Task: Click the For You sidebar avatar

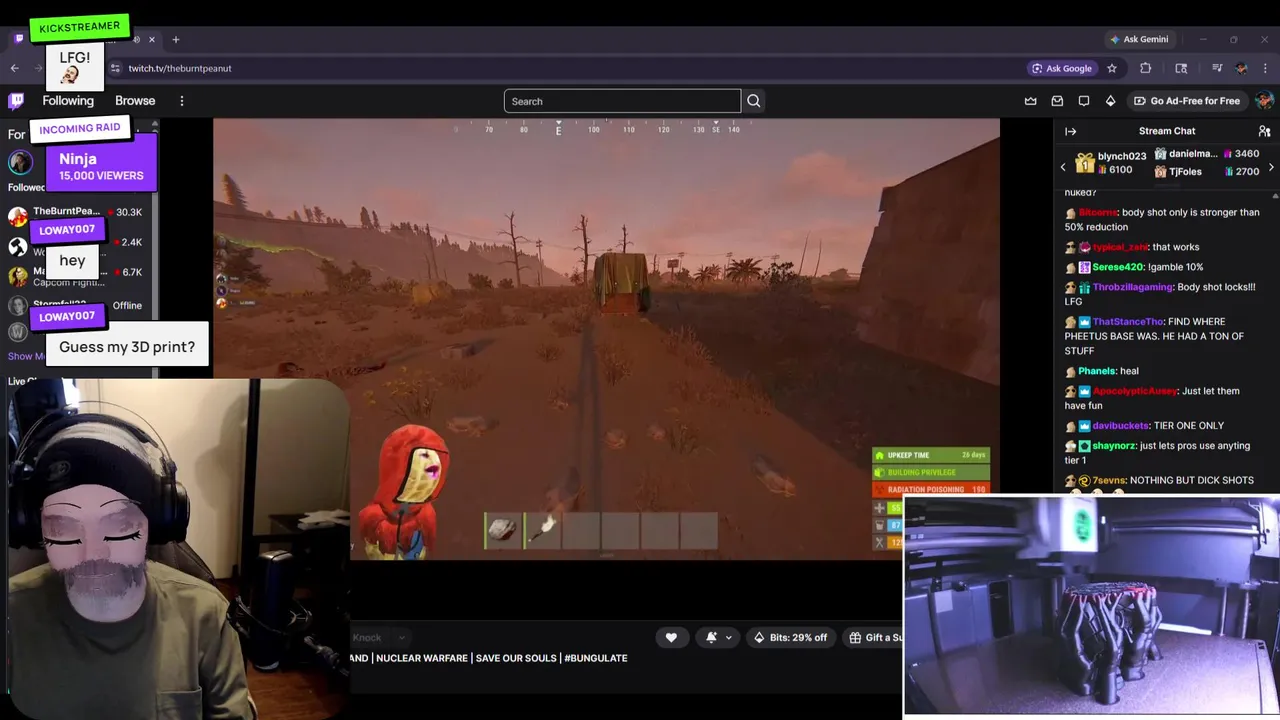Action: tap(20, 163)
